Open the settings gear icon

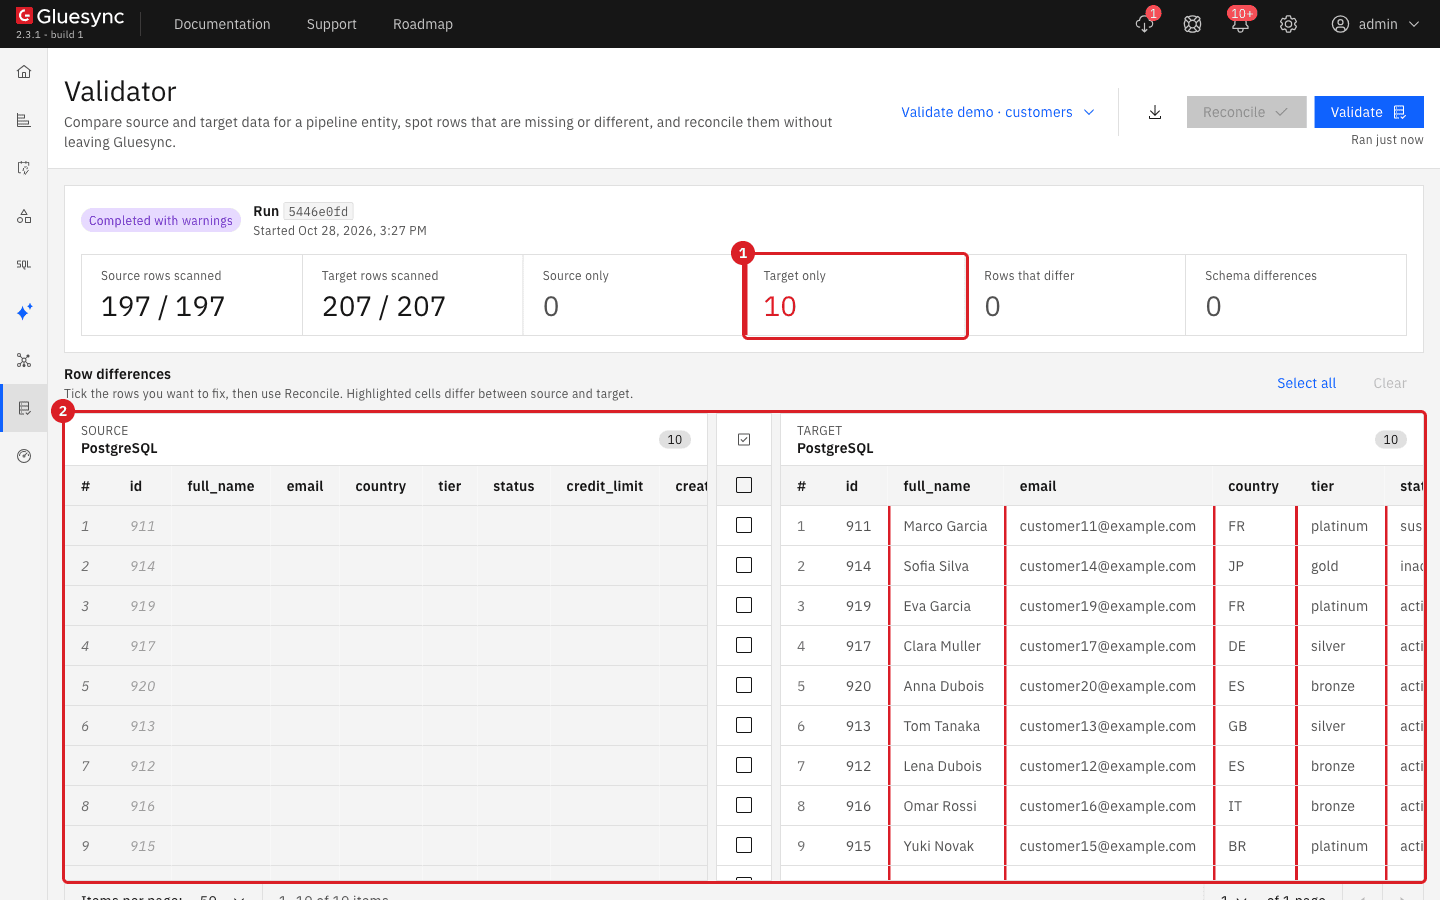1288,24
